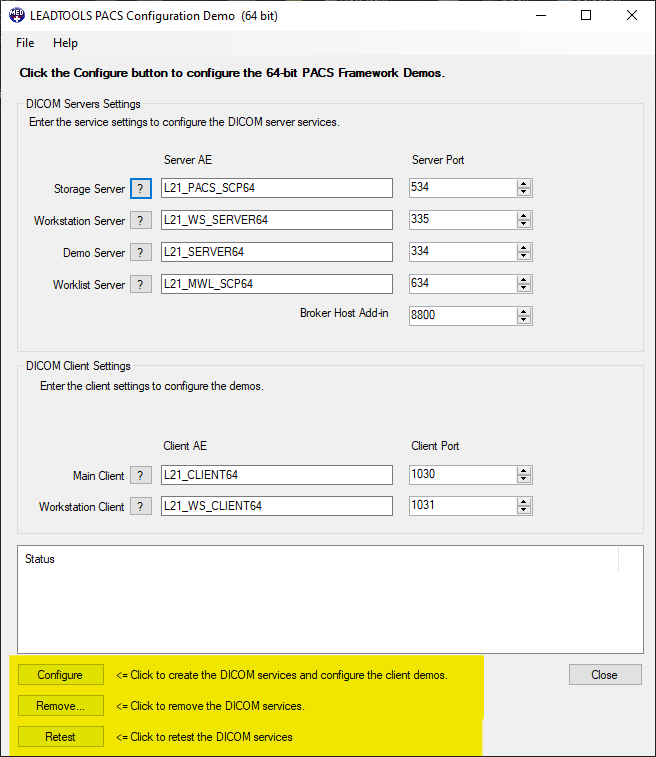Increase the Main Client port with up arrow

pos(524,470)
